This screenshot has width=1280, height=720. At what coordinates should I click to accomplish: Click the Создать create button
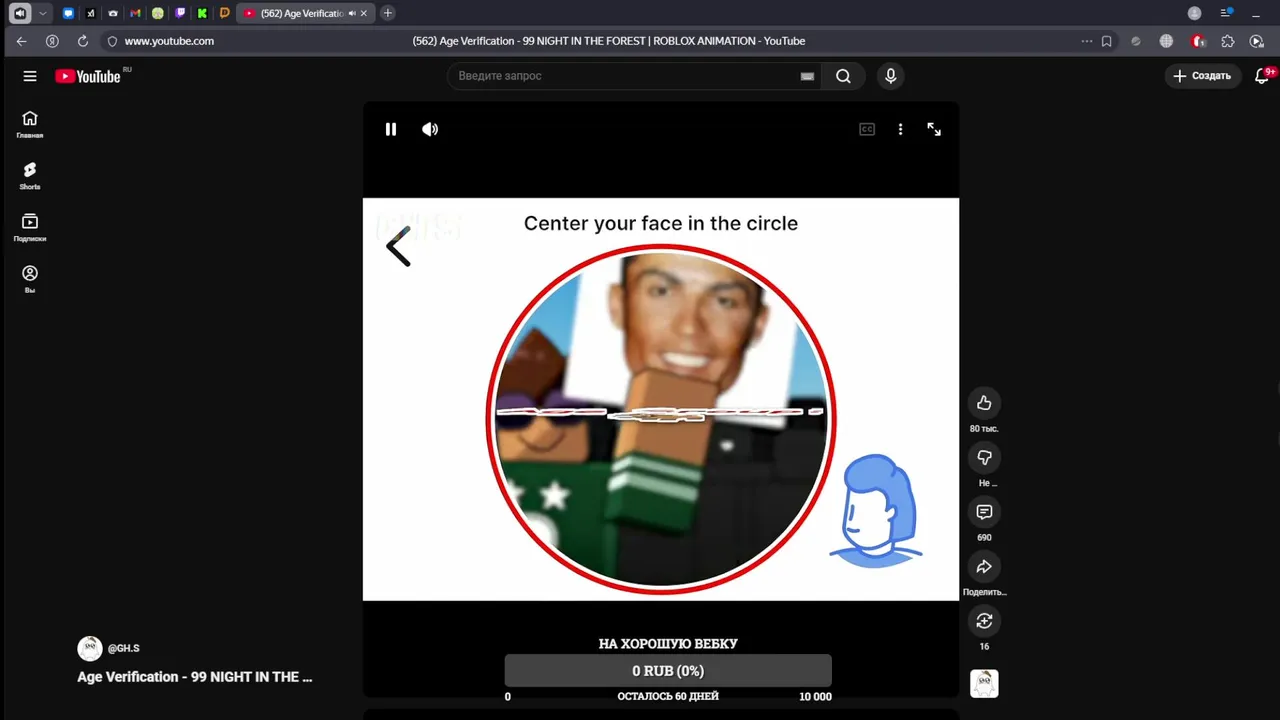point(1203,76)
